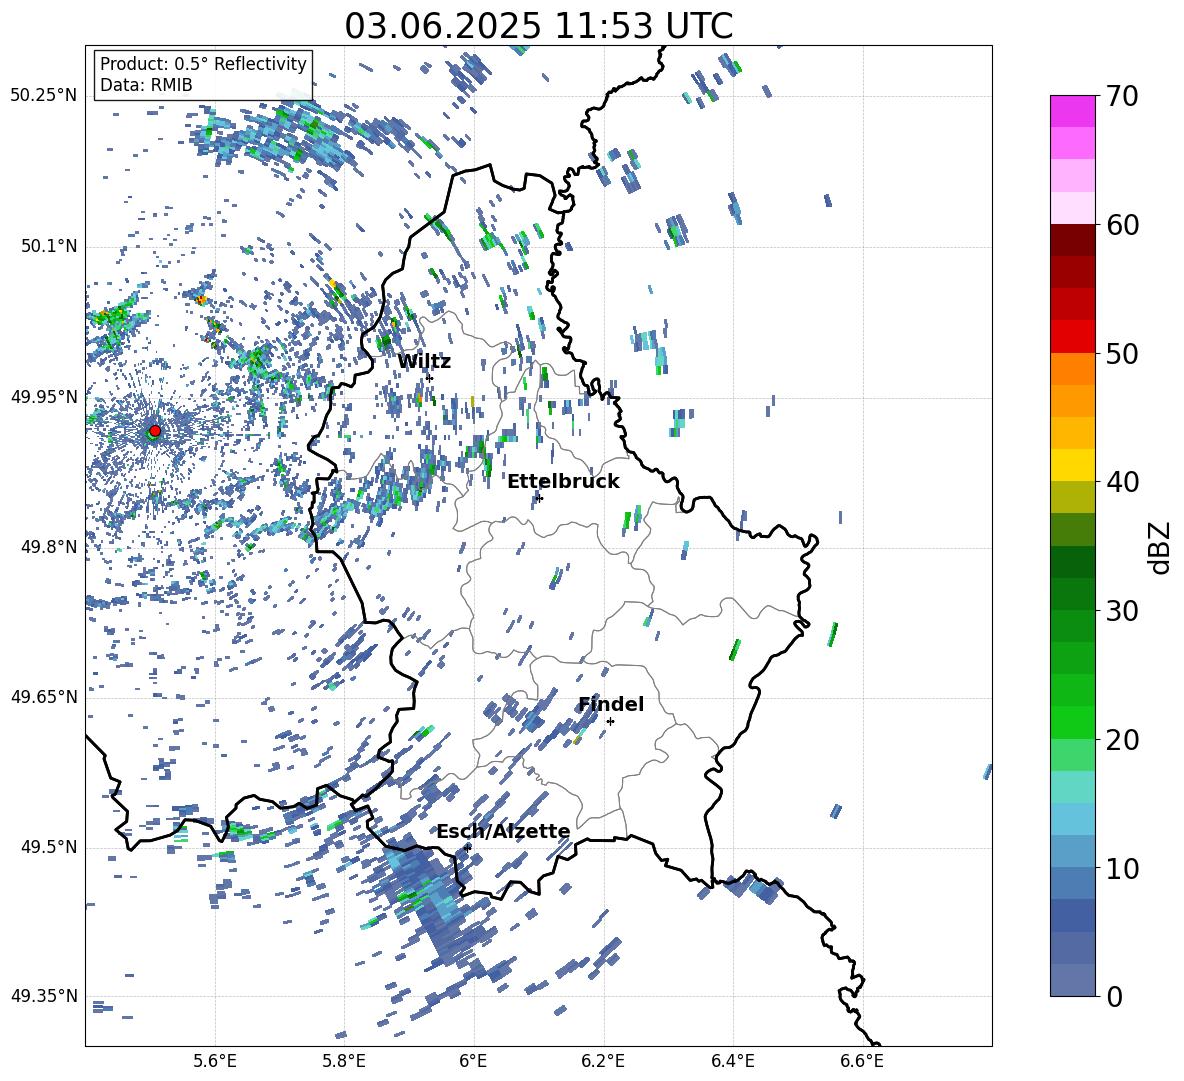Screen dimensions: 1184x1081
Task: Click the colorbar tick value 60
Action: click(1121, 225)
